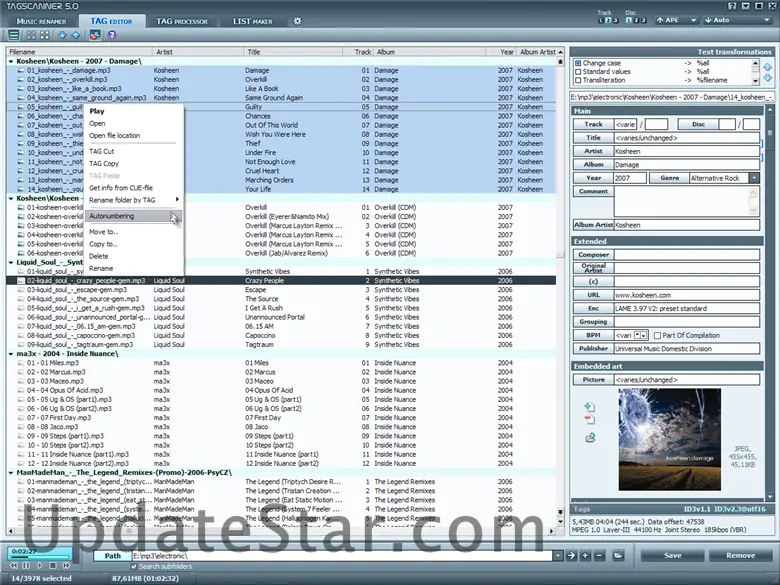Click the select all files toolbar icon

click(31, 35)
